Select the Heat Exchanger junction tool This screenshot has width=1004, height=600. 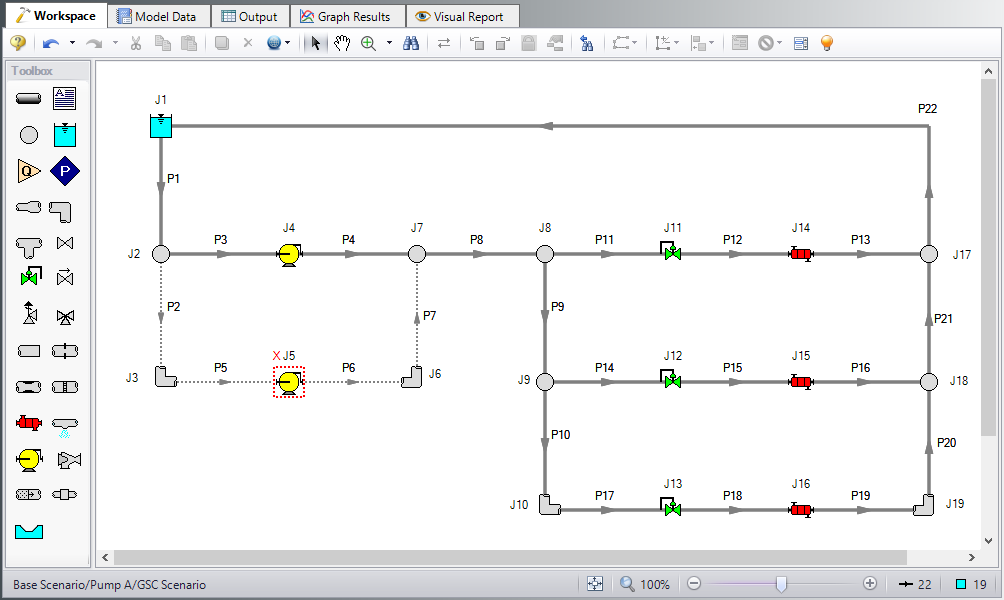coord(29,423)
